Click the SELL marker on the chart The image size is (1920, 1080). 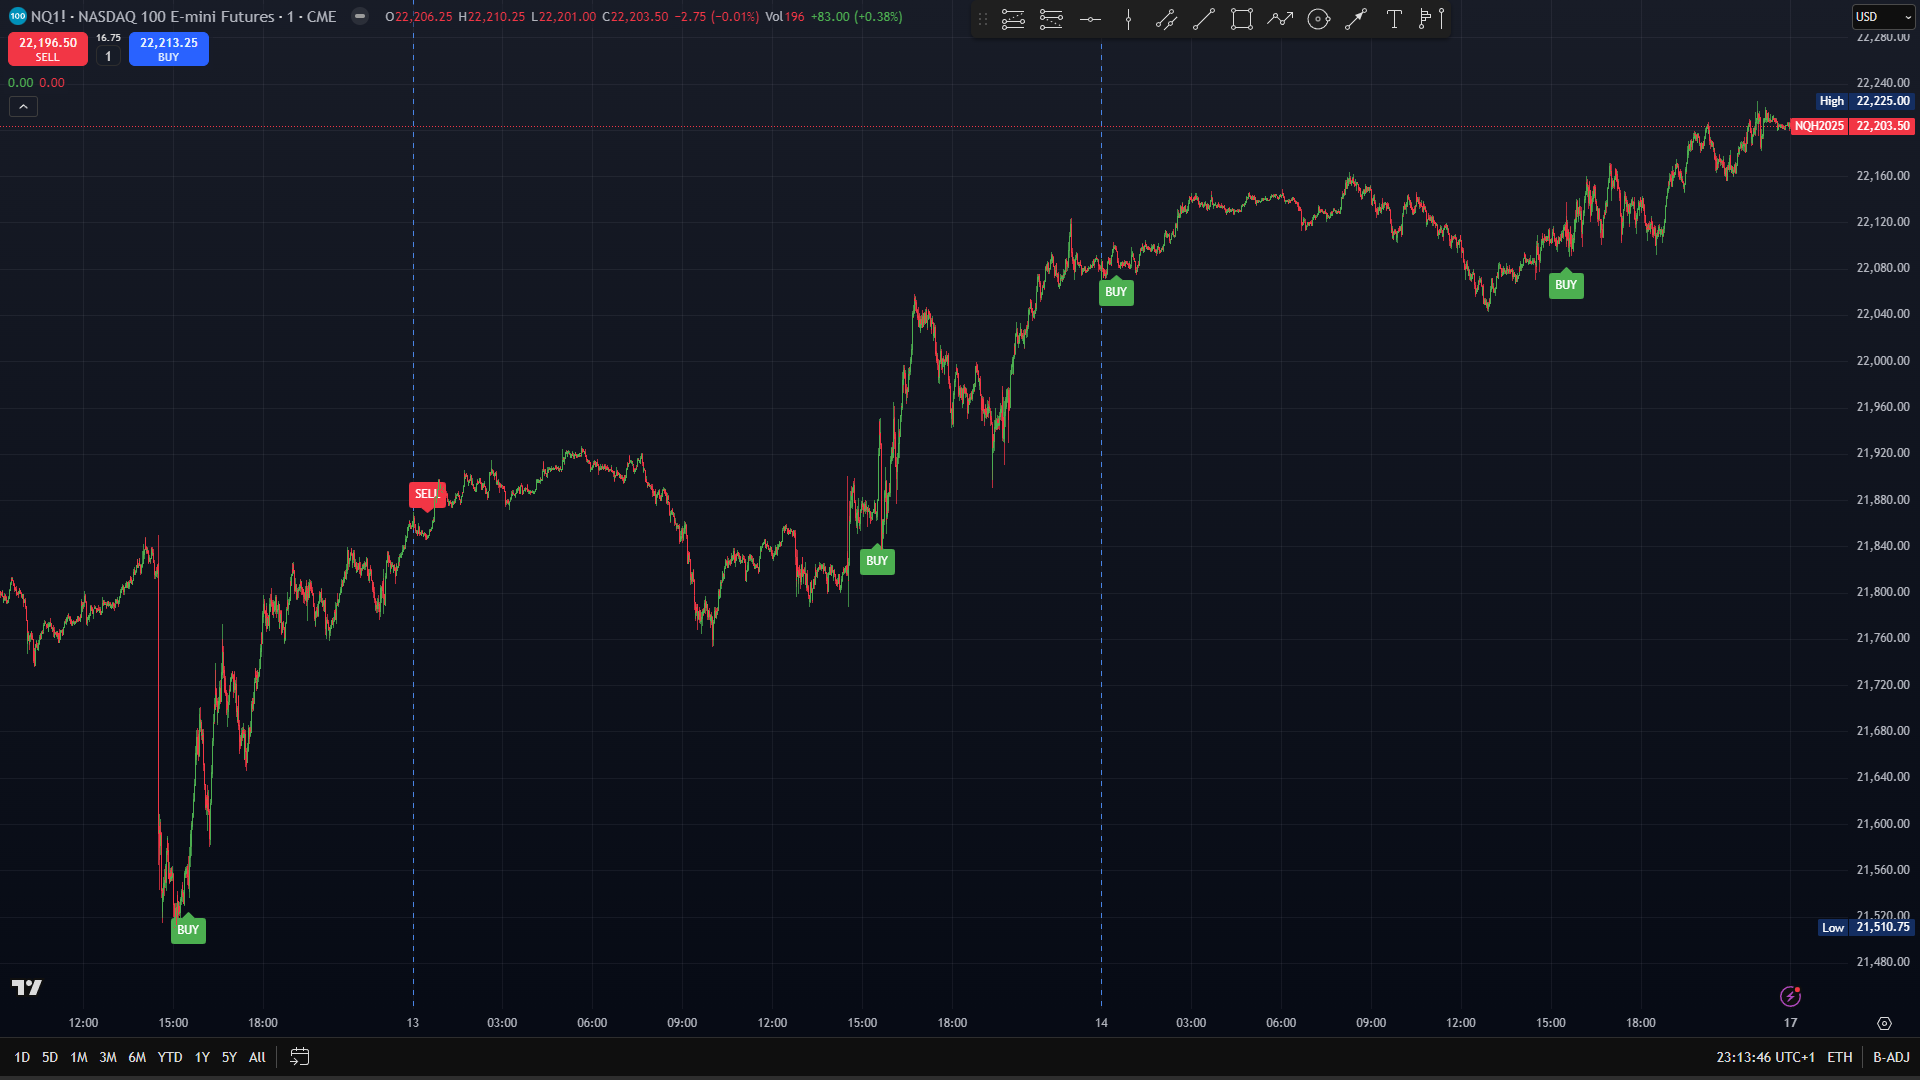[x=427, y=494]
